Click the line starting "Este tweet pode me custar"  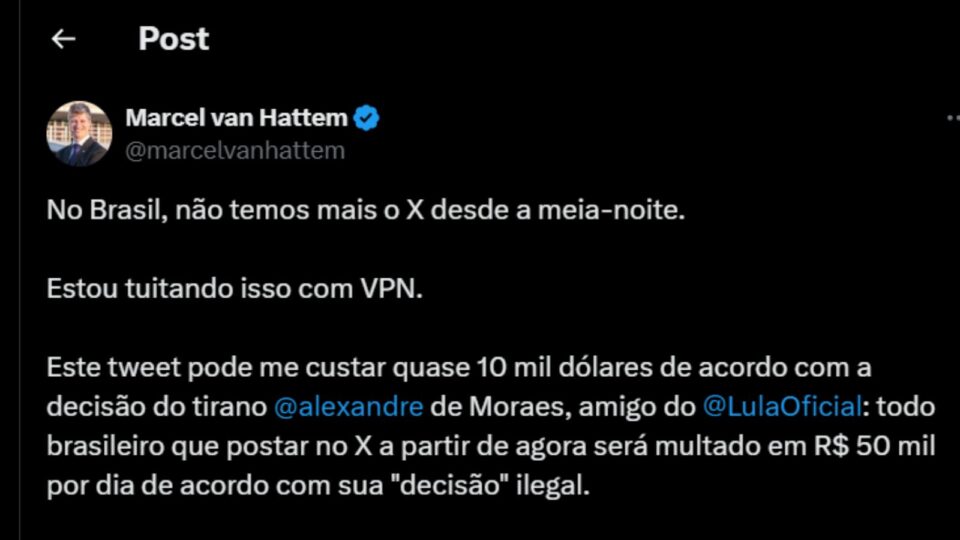tap(459, 367)
